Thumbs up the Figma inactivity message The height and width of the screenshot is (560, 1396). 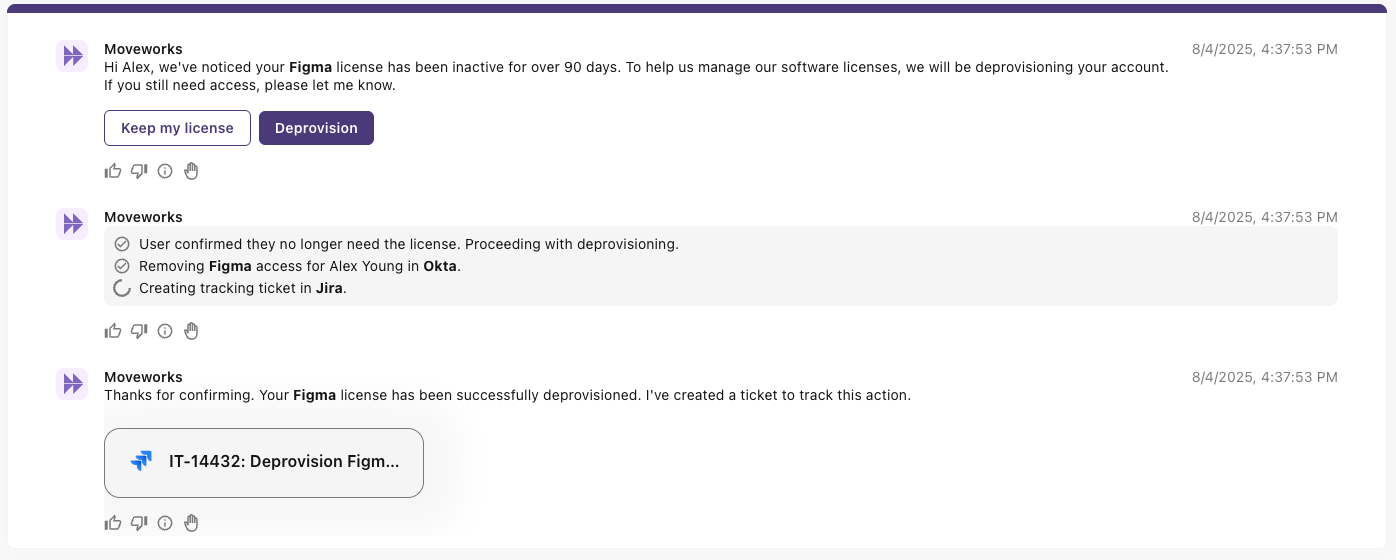point(113,171)
